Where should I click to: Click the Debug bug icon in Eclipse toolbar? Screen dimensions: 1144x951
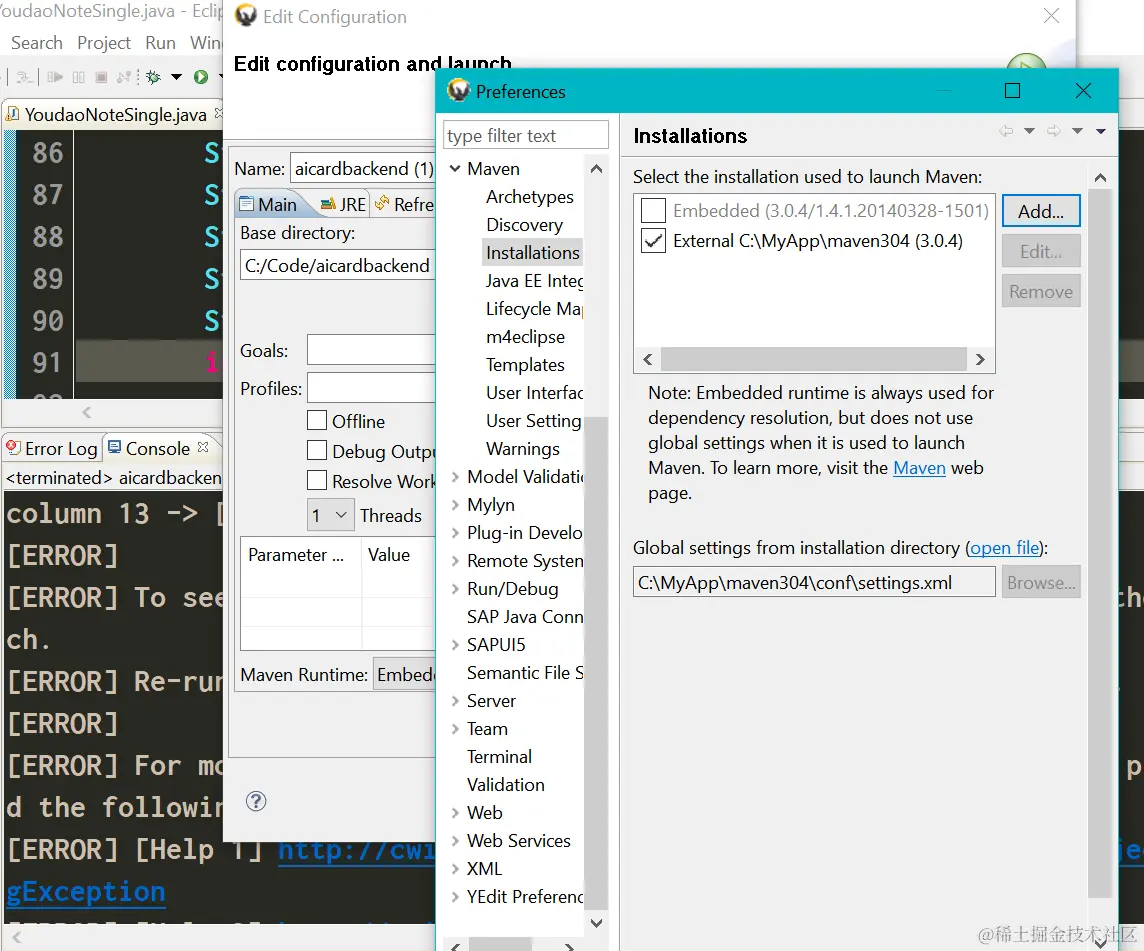153,77
